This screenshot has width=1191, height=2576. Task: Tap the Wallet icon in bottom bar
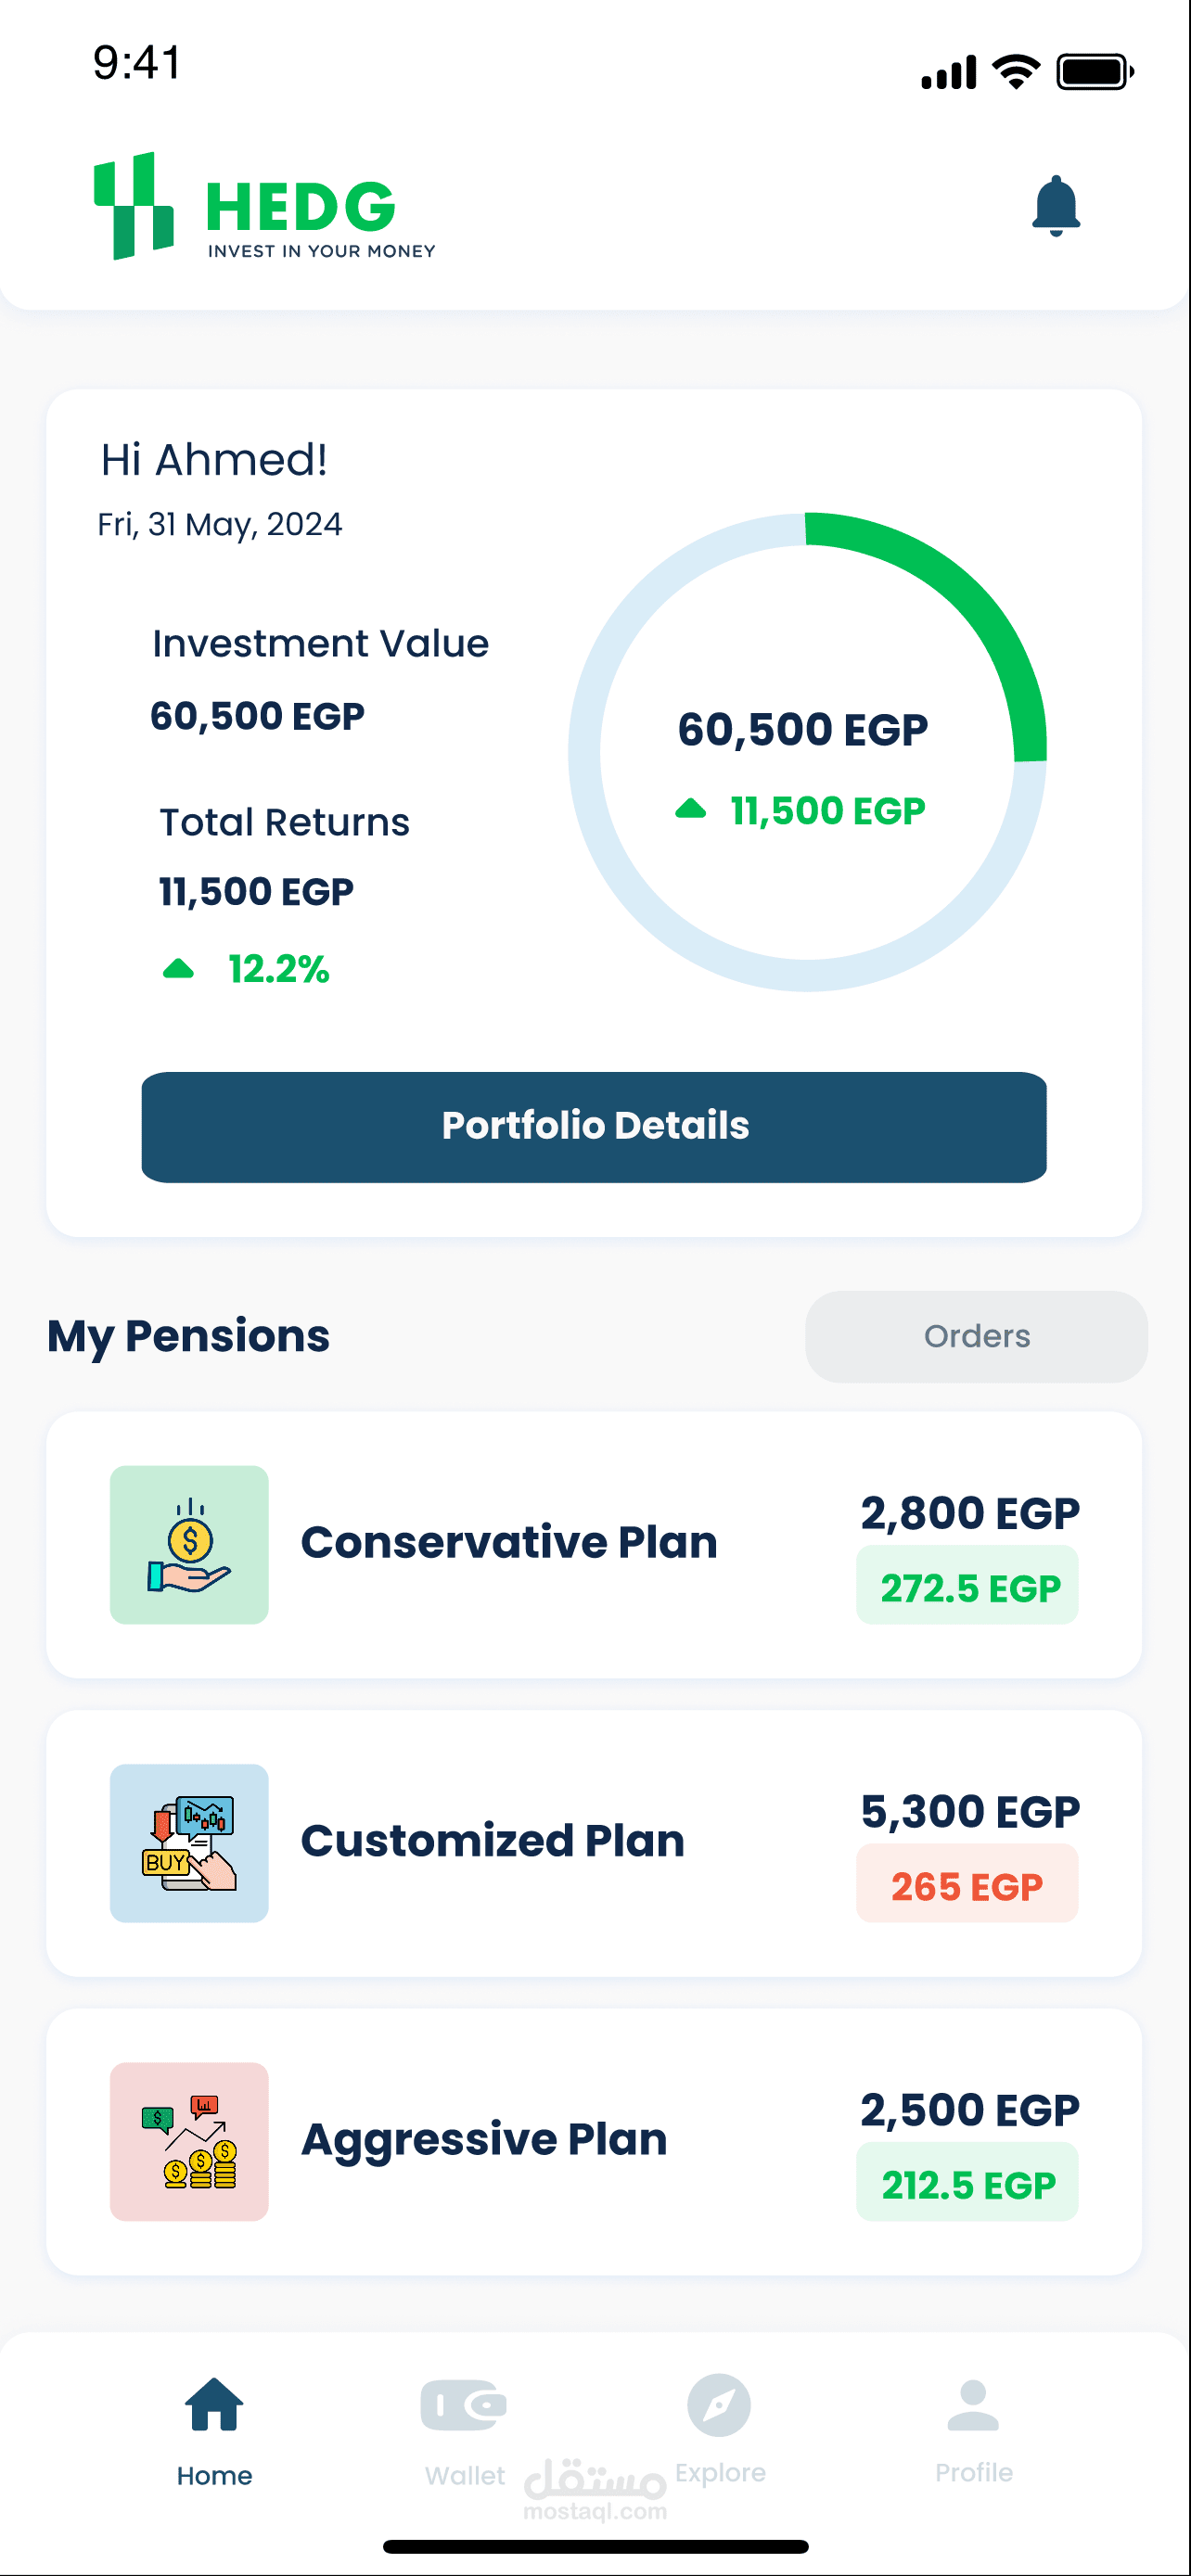pos(464,2405)
